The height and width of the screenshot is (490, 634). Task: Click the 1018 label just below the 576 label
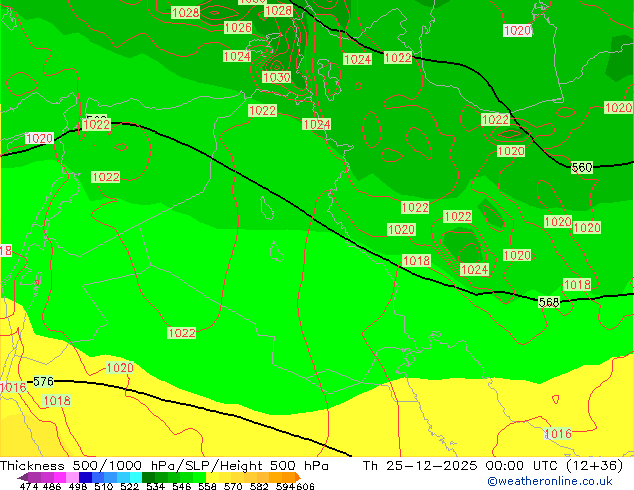(57, 401)
